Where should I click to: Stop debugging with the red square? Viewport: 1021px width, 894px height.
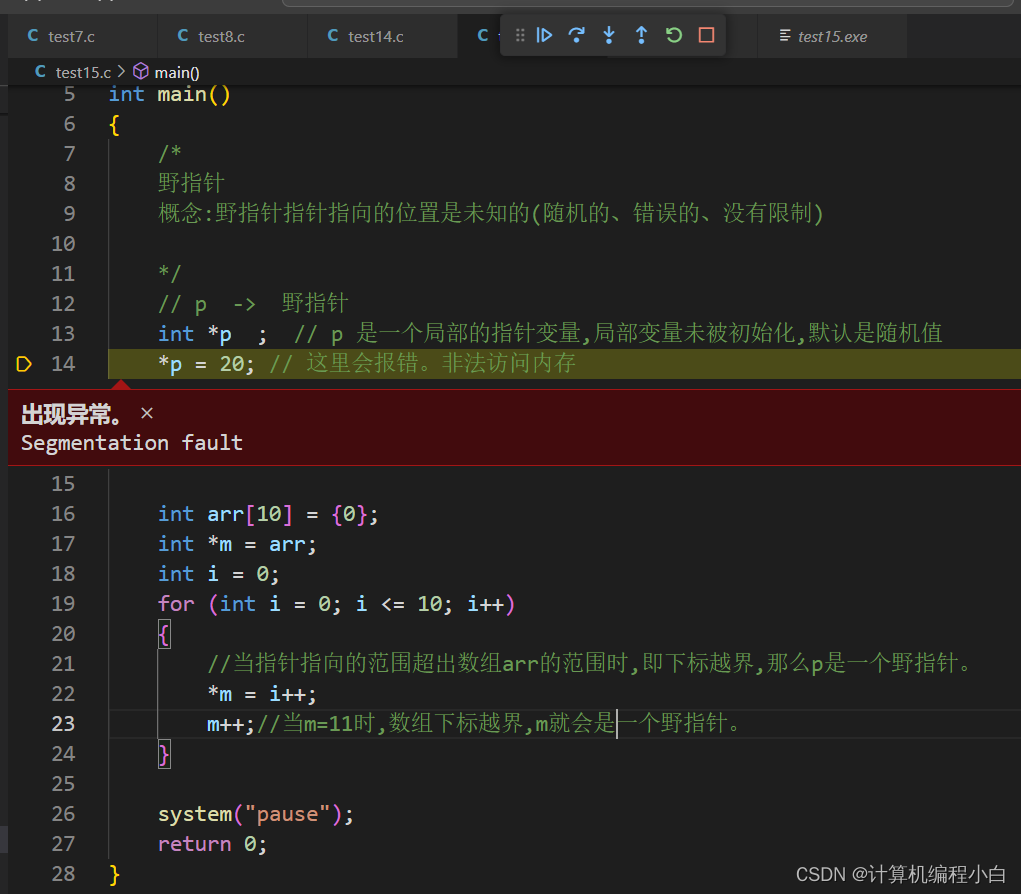pyautogui.click(x=706, y=35)
